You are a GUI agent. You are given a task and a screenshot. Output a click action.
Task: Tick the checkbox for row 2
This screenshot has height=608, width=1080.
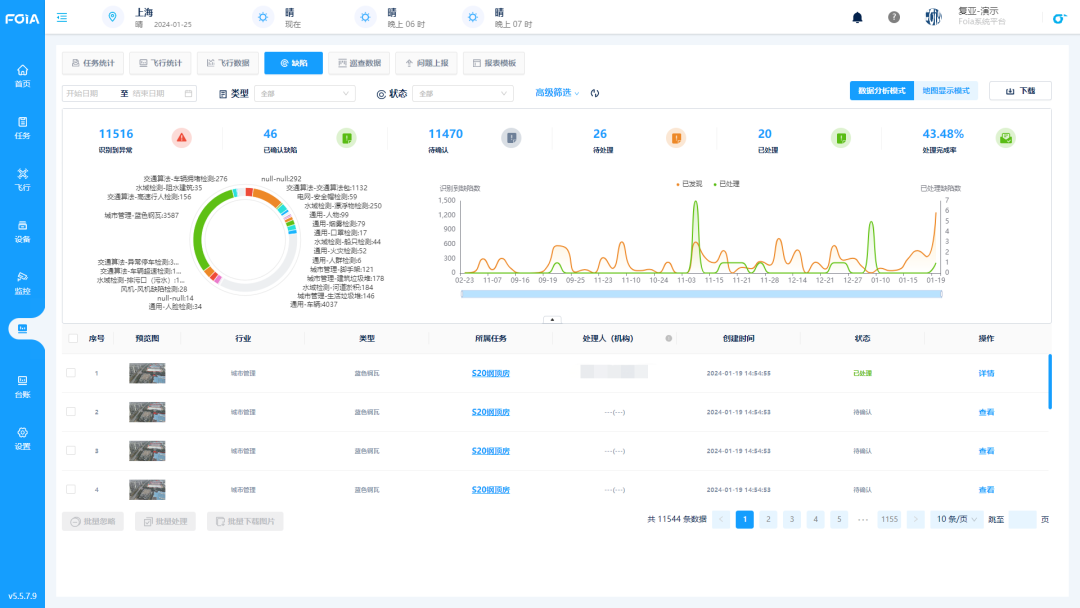pos(71,412)
